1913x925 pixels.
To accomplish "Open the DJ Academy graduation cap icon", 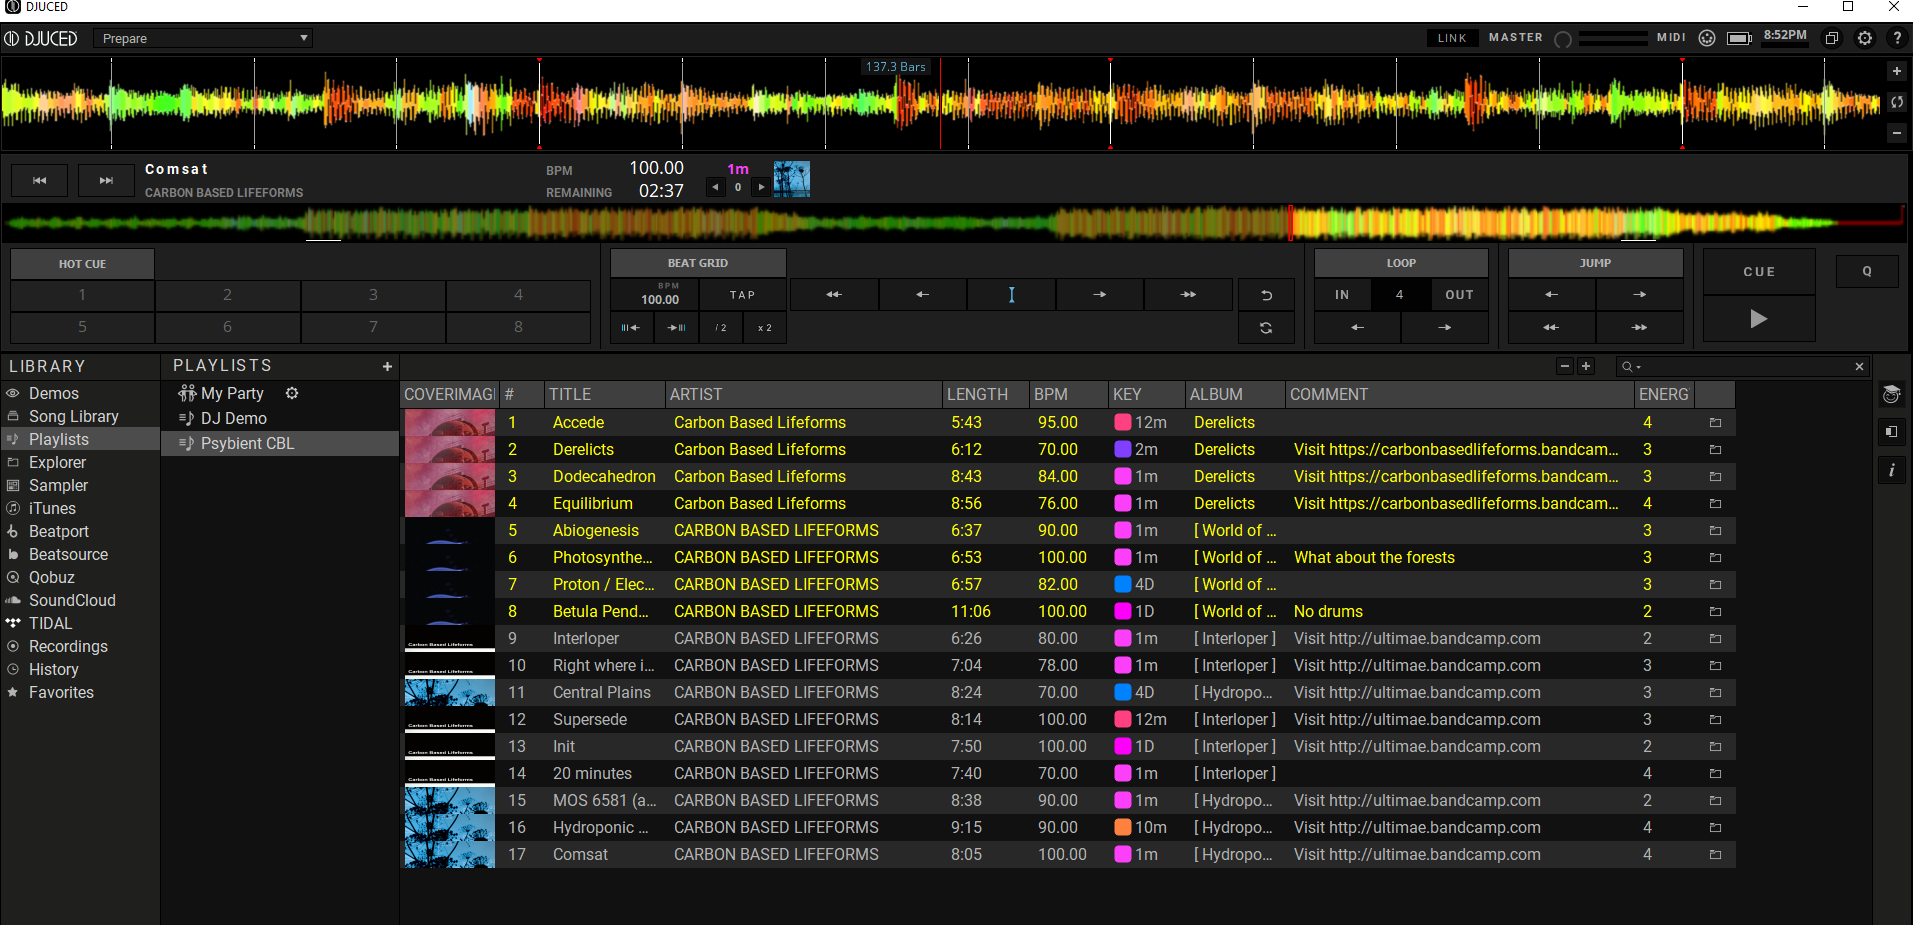I will tap(1891, 394).
